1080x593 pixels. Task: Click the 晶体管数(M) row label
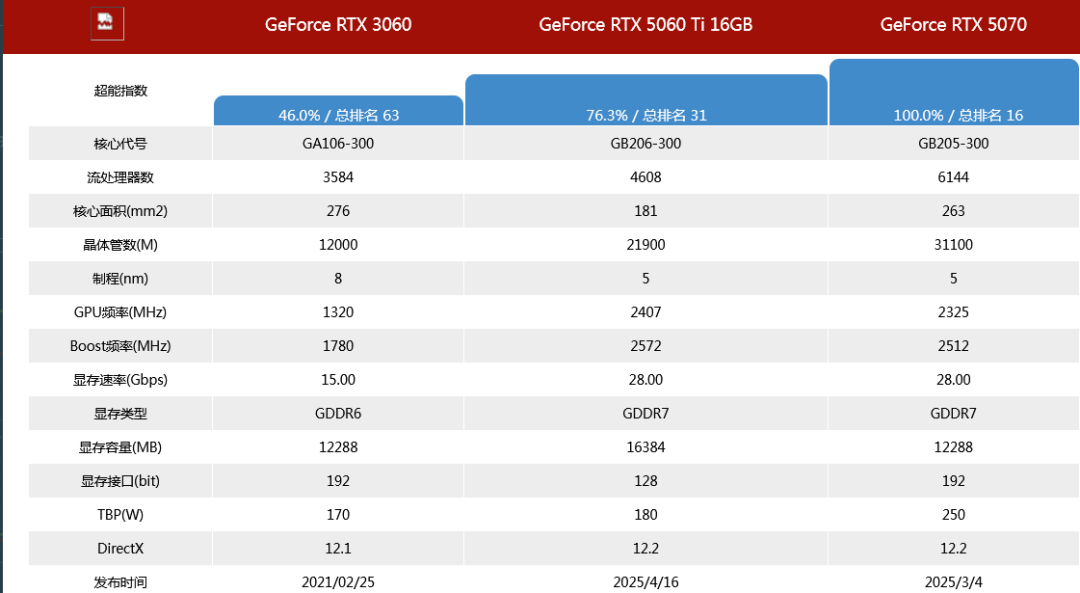point(121,245)
